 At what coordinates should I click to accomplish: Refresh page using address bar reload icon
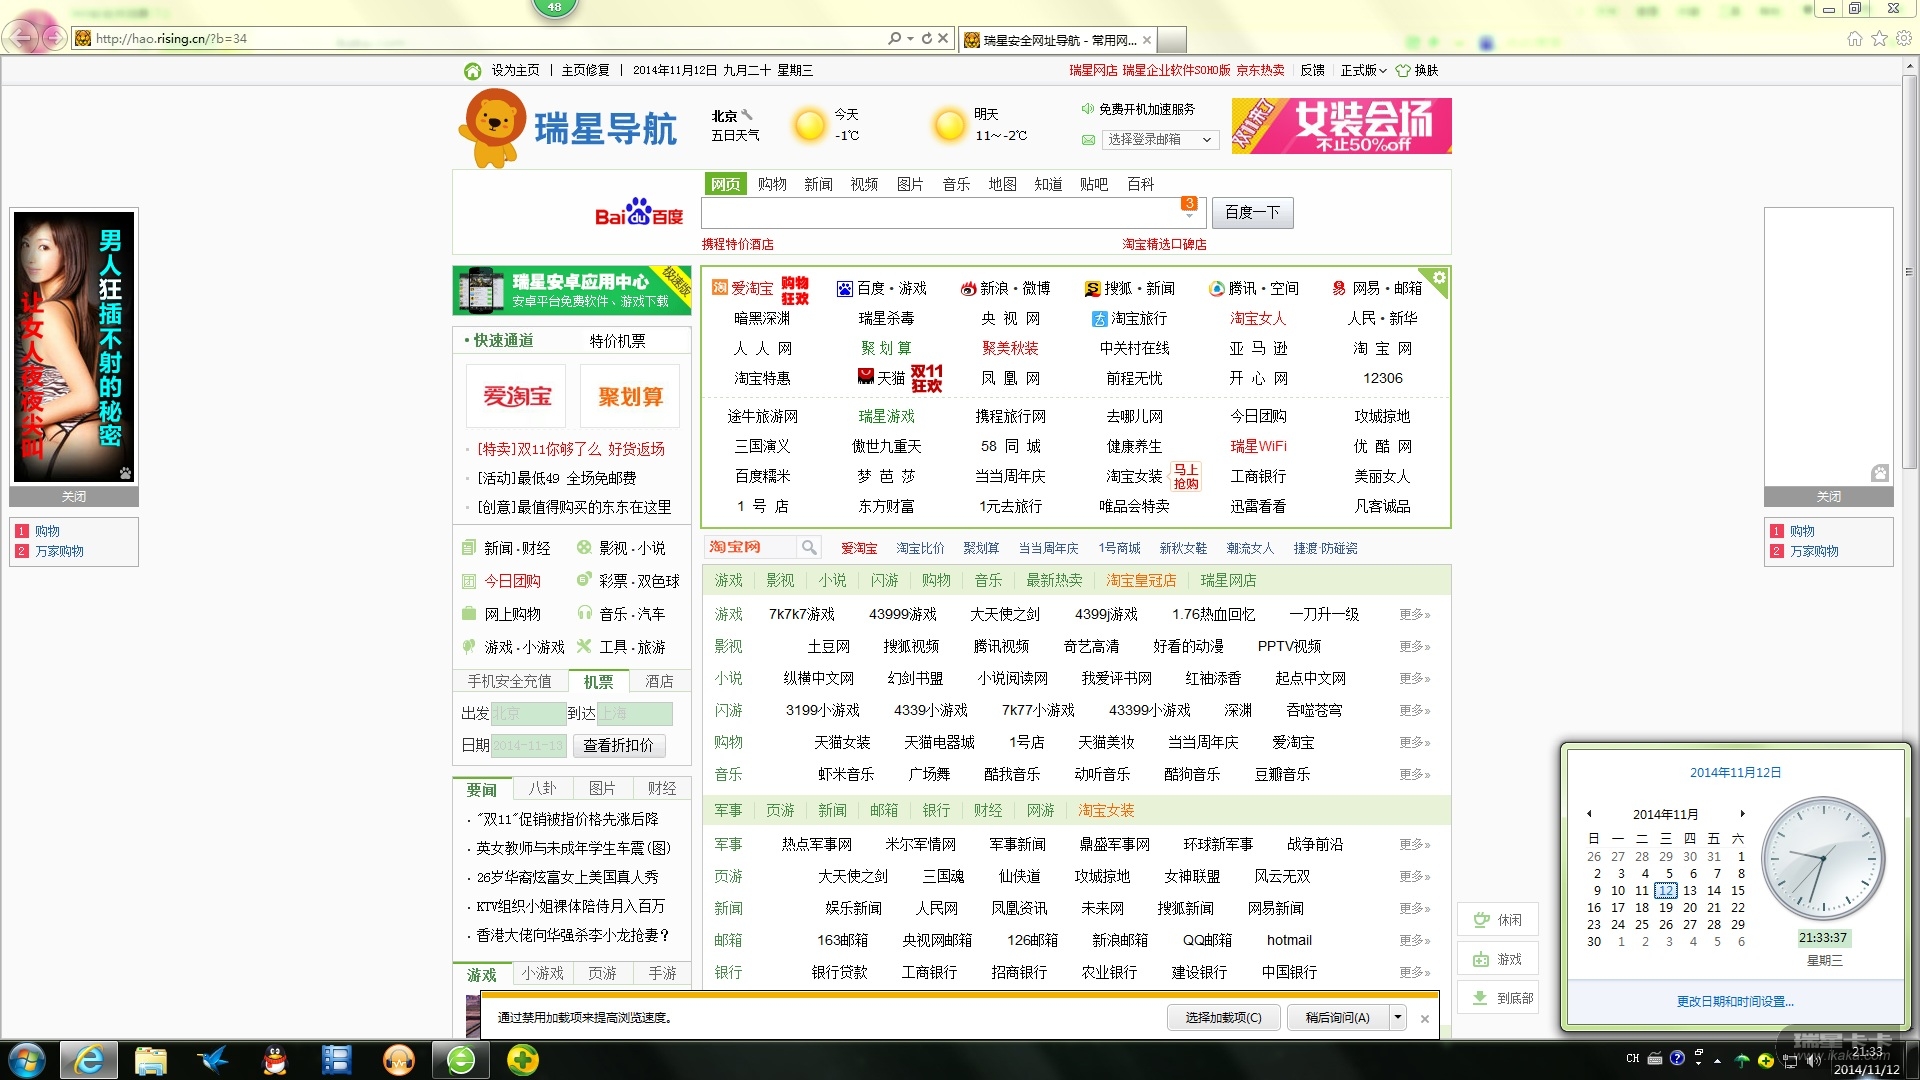click(926, 38)
